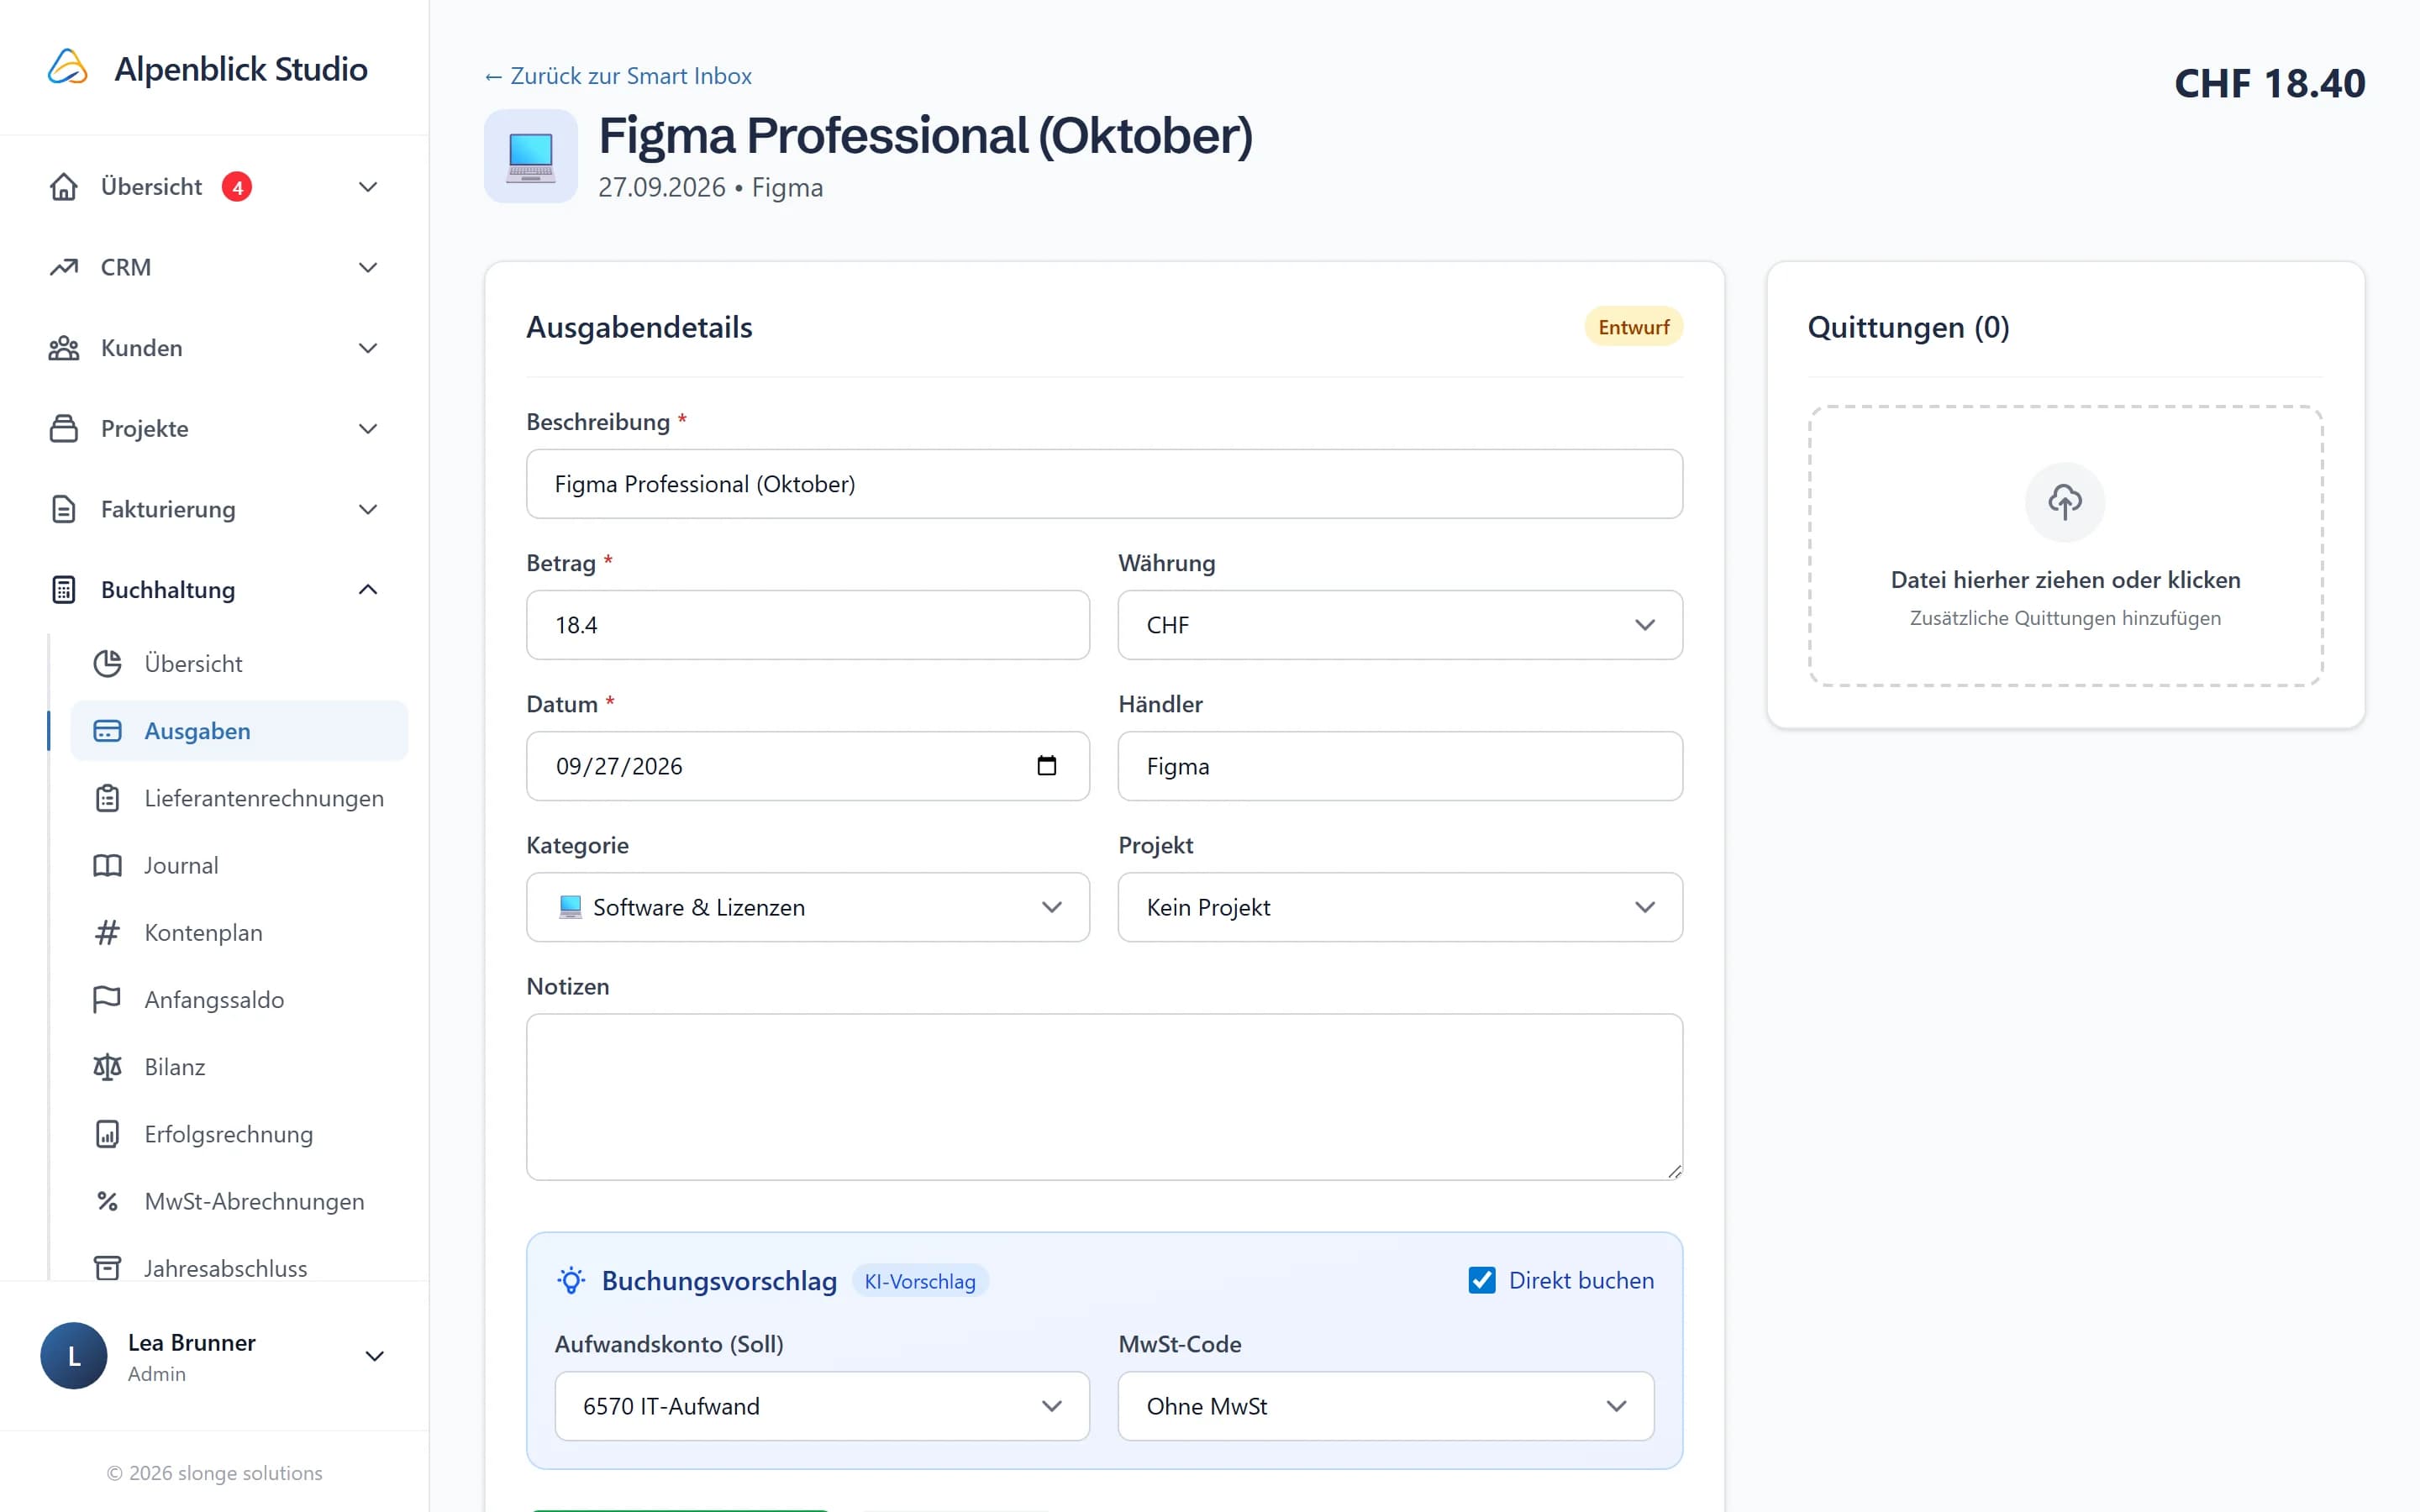Image resolution: width=2420 pixels, height=1512 pixels.
Task: Click the MwSt-Abrechnungen percent icon
Action: [x=107, y=1201]
